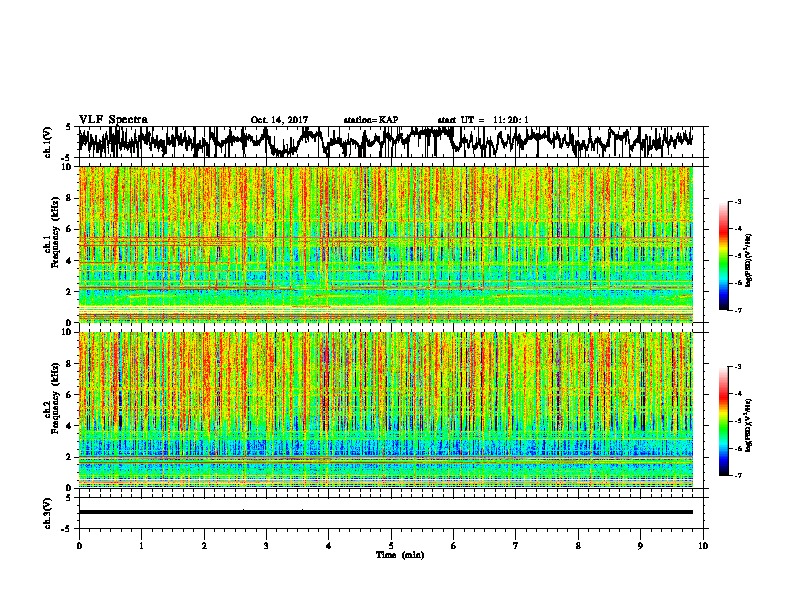Click the log(PSD) label beside ch.1 color bar
This screenshot has height=612, width=792.
[749, 260]
